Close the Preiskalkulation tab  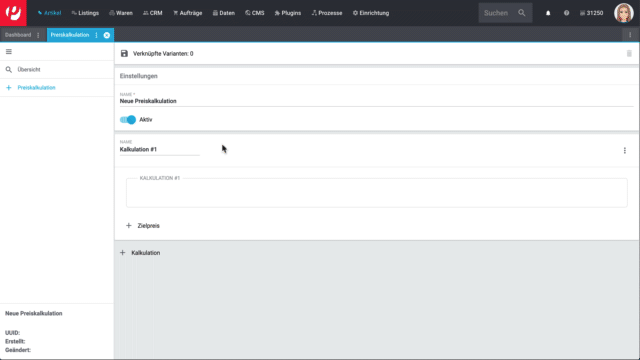click(x=107, y=35)
